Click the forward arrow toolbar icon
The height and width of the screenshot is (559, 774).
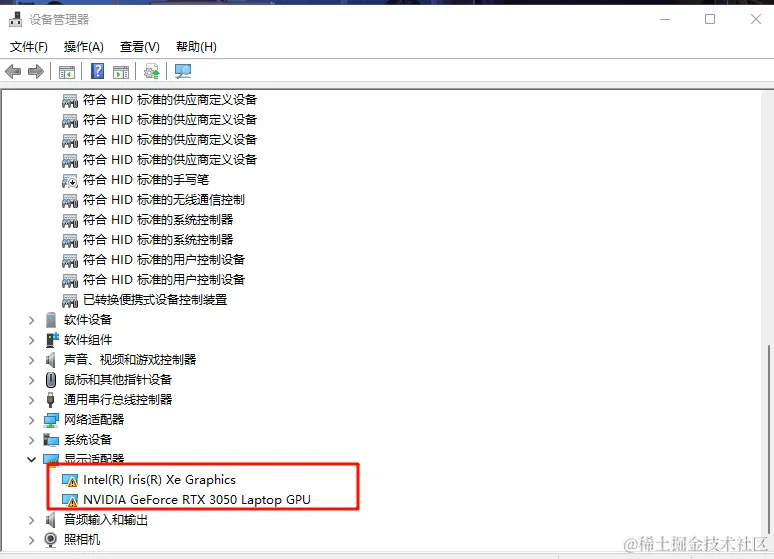click(36, 72)
